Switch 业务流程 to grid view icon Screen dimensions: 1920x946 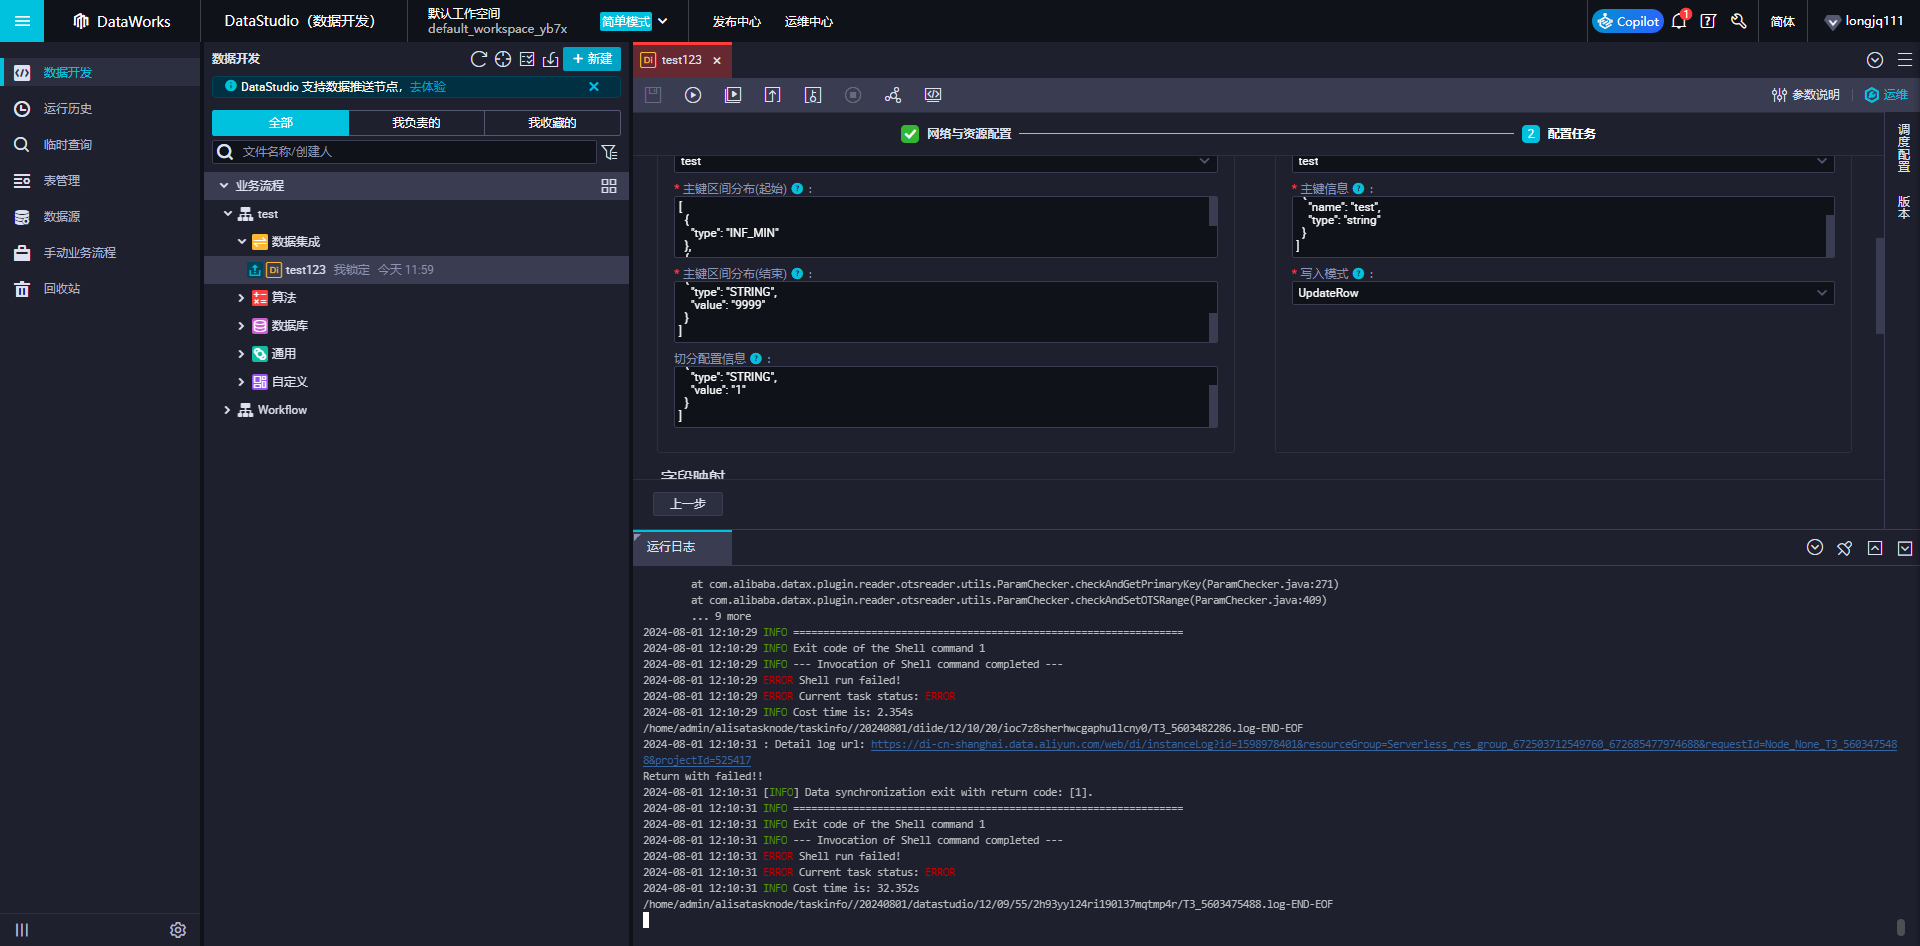(609, 186)
